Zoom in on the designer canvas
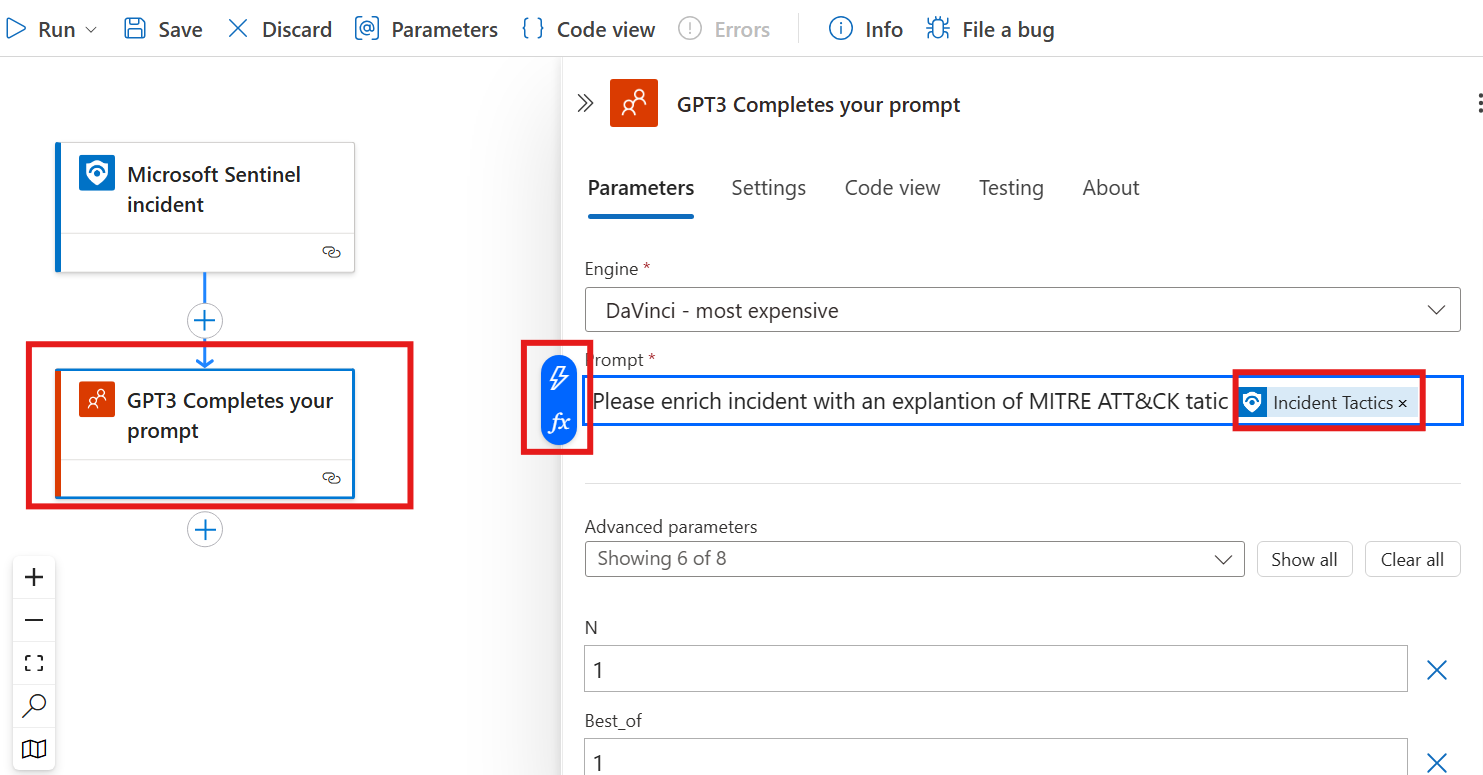 (x=34, y=577)
